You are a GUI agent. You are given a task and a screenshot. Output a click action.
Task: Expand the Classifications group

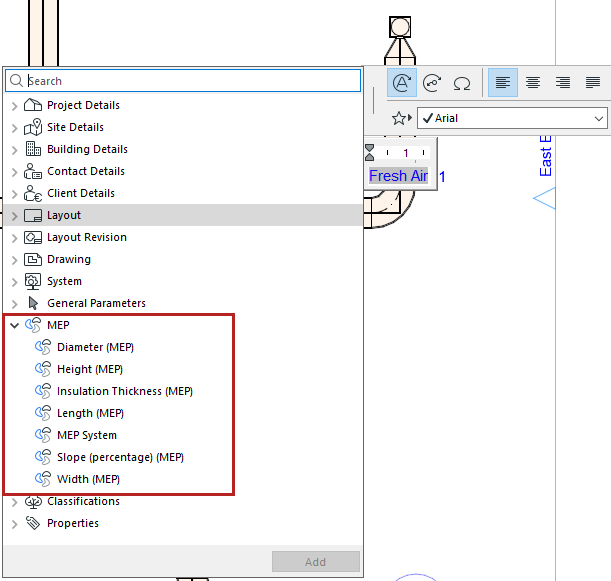(14, 502)
